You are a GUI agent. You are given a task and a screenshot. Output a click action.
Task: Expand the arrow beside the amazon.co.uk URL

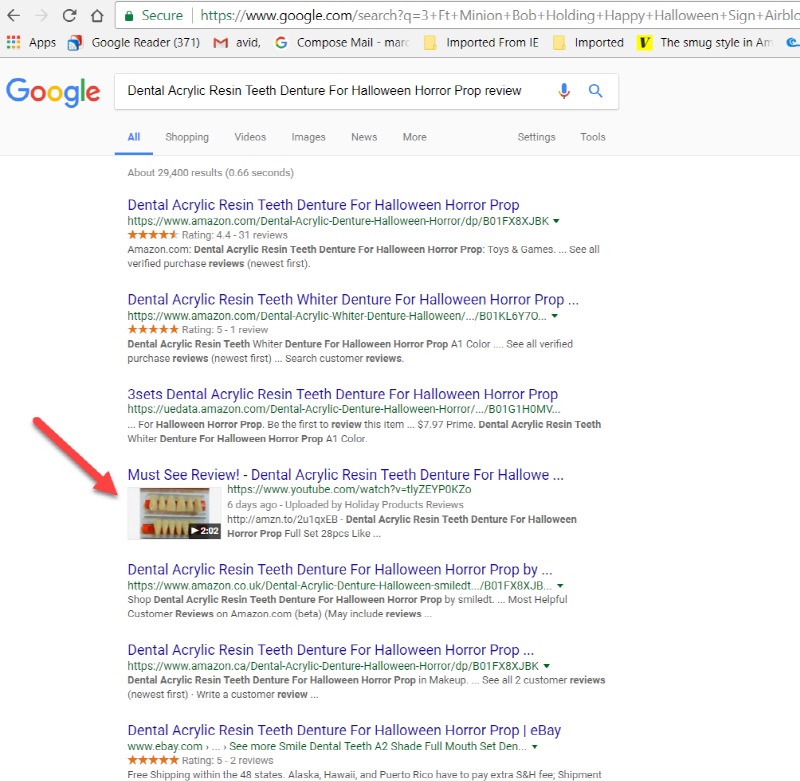click(560, 586)
